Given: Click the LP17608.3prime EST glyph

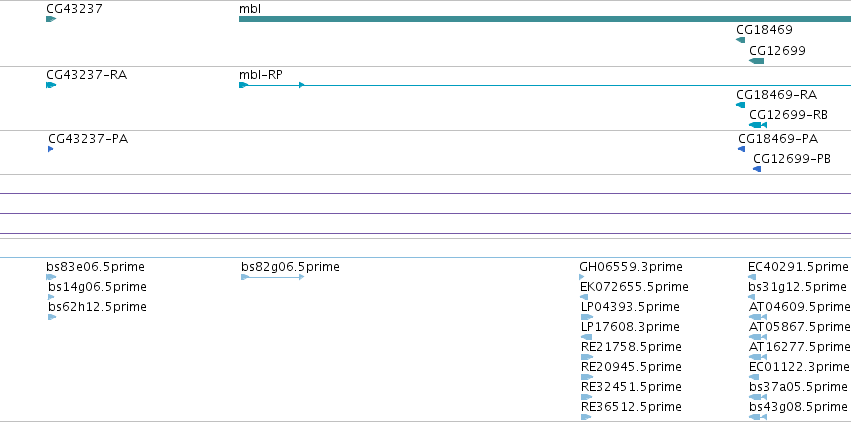Looking at the screenshot, I should click(x=586, y=337).
